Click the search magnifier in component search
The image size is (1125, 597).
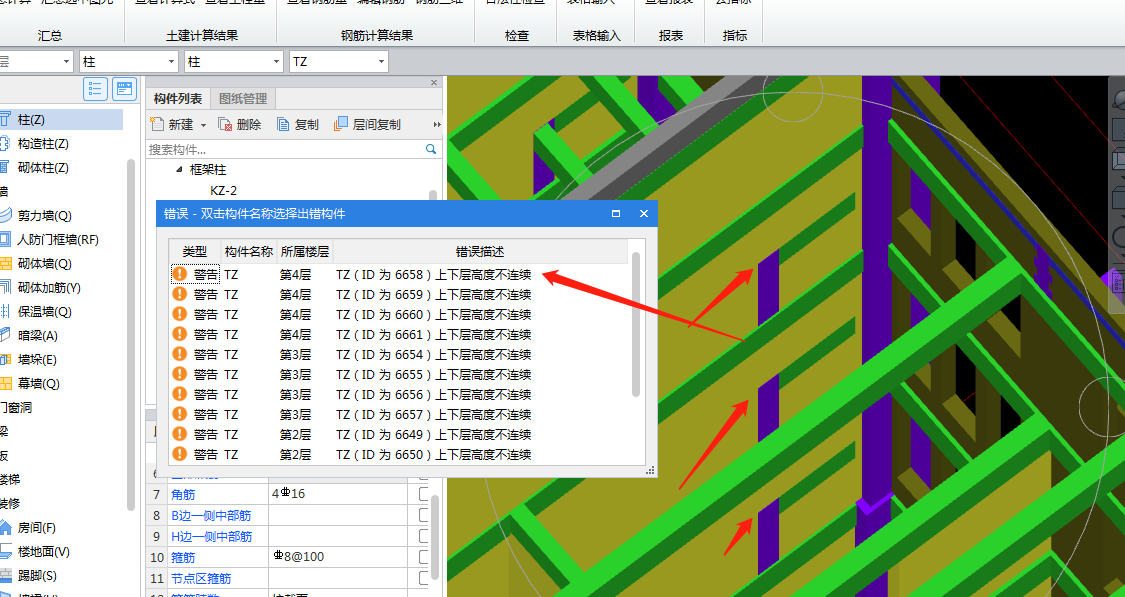coord(430,149)
